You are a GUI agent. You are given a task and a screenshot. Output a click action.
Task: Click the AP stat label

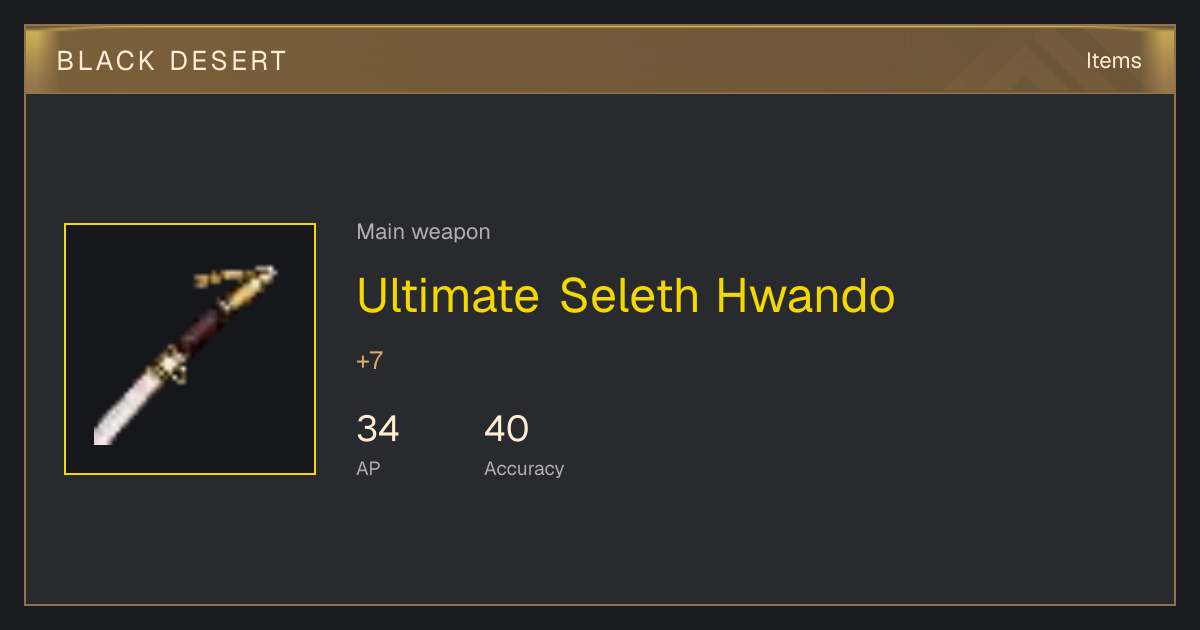click(368, 468)
